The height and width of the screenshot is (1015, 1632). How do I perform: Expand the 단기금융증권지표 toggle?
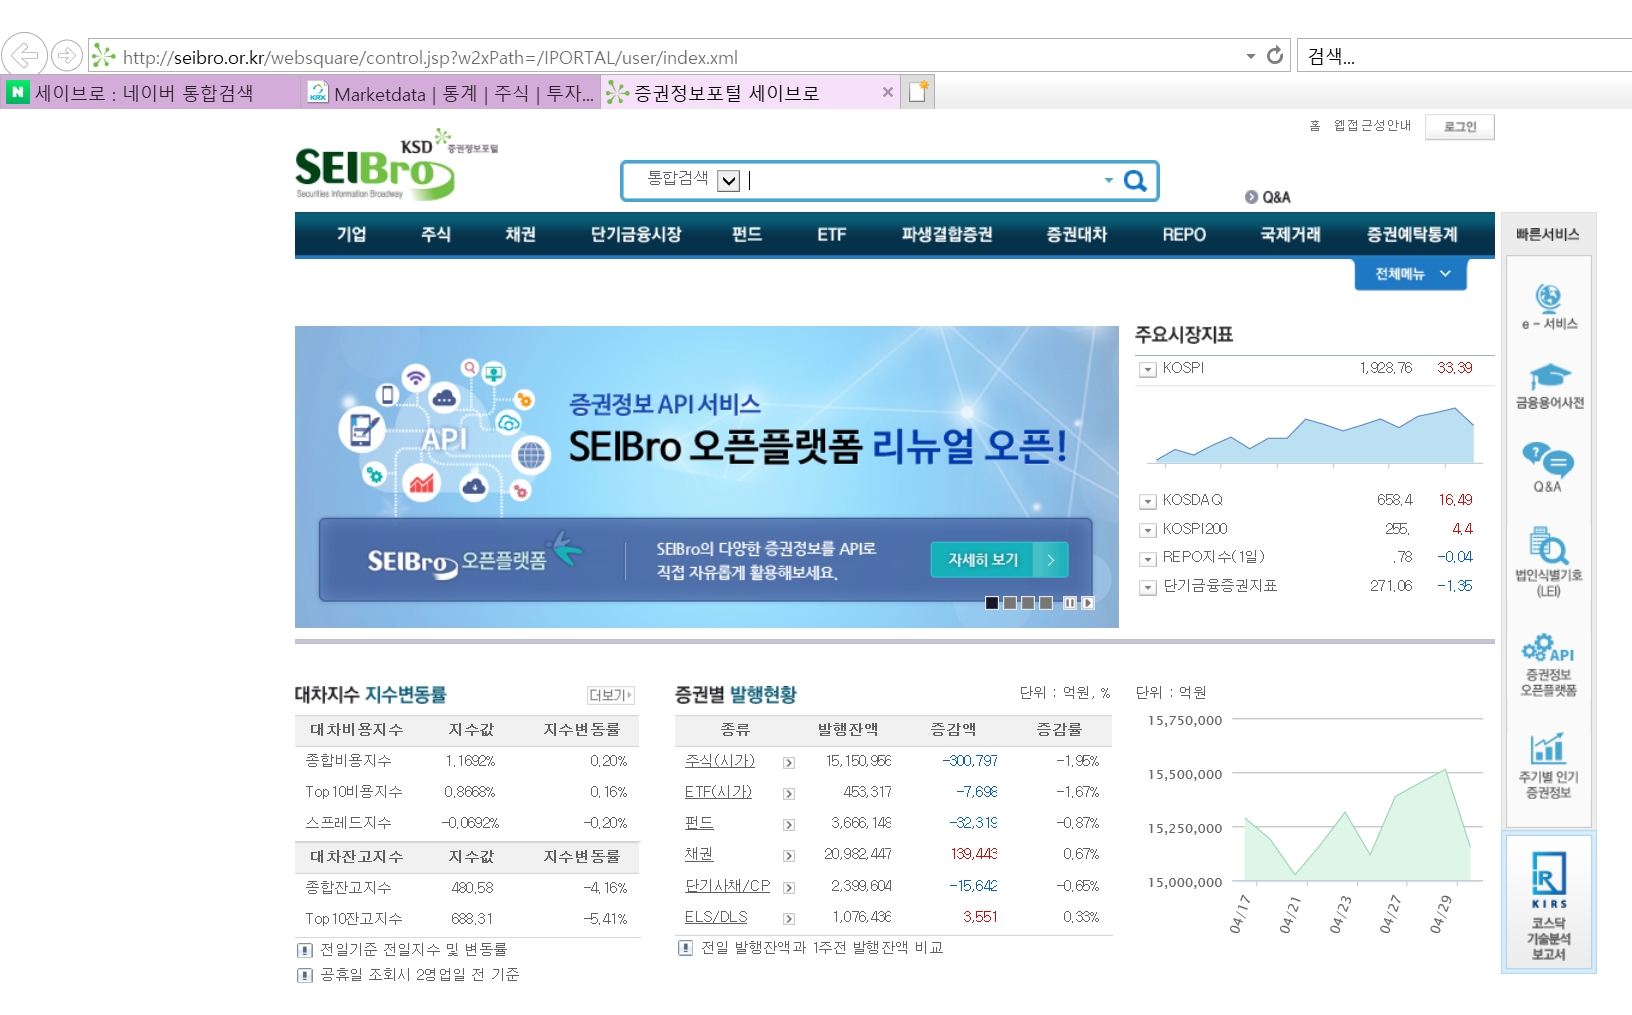click(1148, 588)
